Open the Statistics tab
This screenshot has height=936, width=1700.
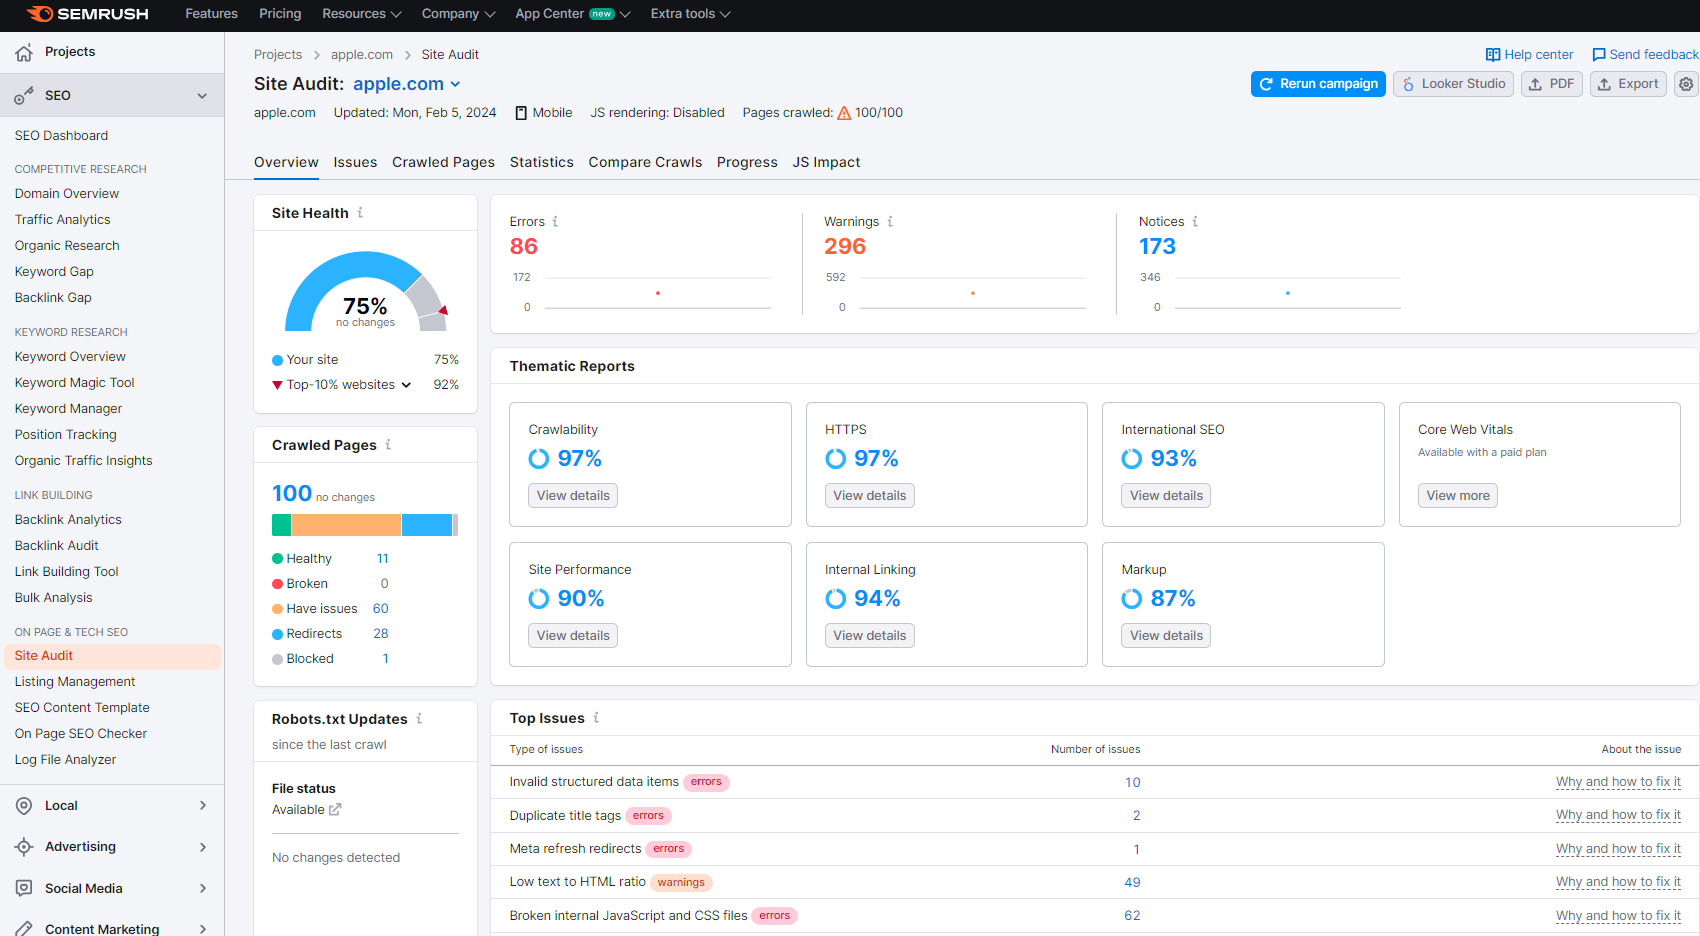click(x=542, y=163)
